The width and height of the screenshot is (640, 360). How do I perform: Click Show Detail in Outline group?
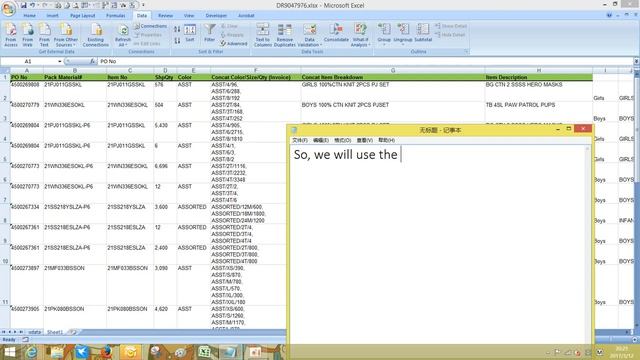(451, 26)
